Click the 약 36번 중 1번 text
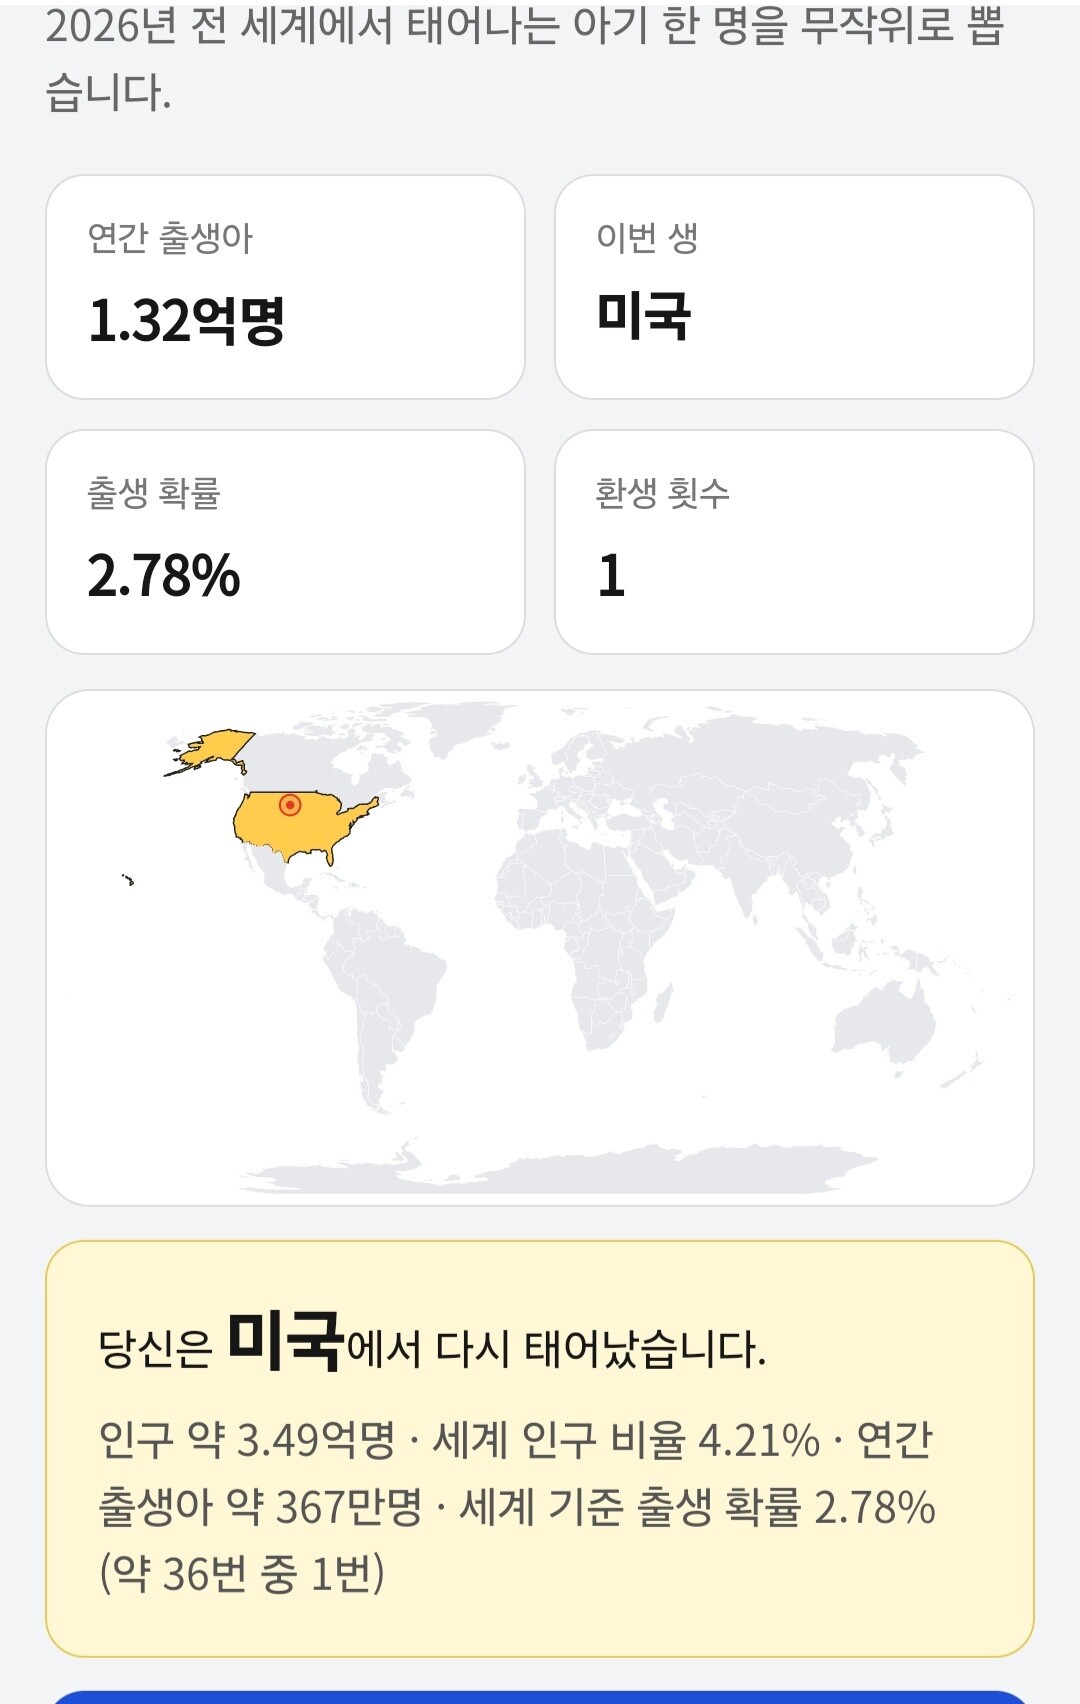 click(241, 1574)
